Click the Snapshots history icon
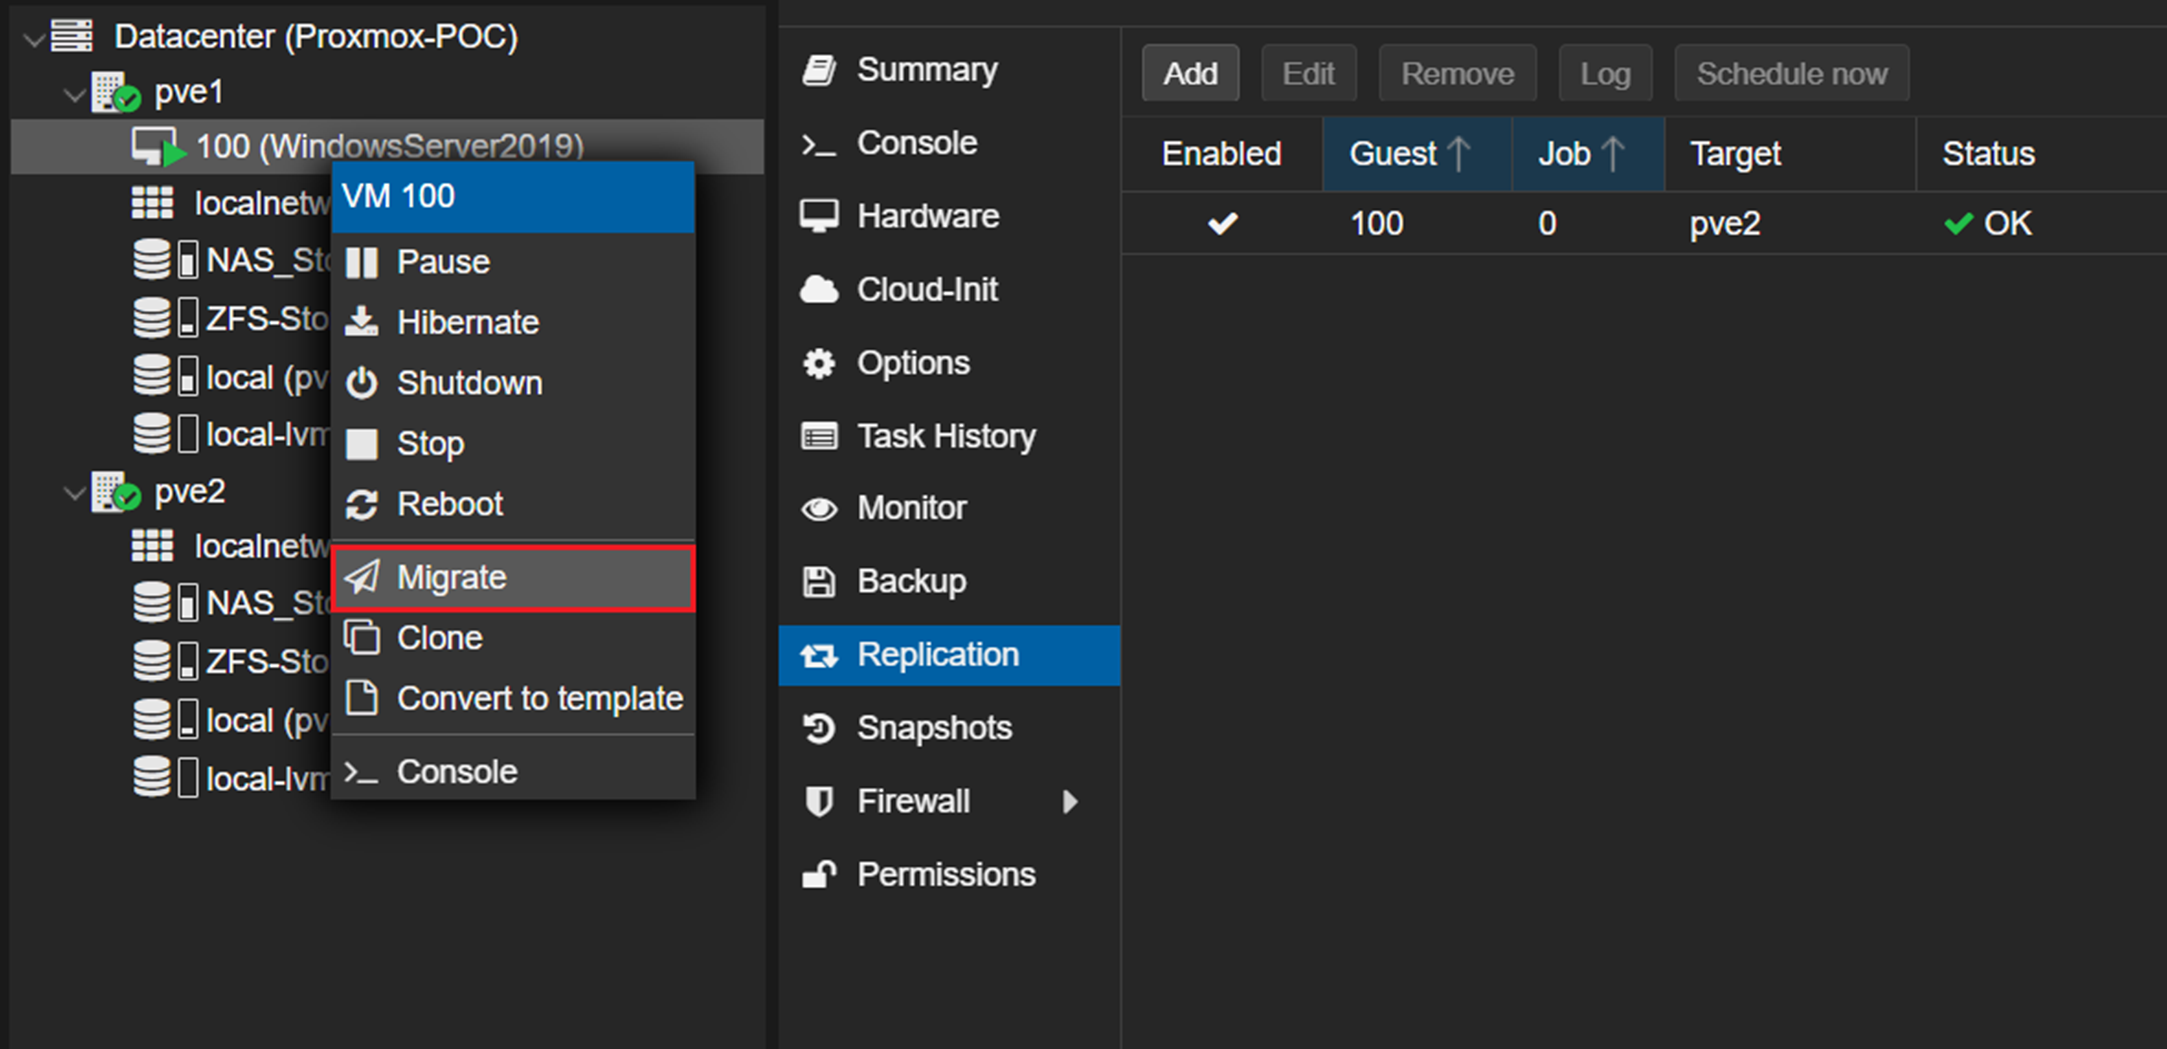 click(819, 728)
